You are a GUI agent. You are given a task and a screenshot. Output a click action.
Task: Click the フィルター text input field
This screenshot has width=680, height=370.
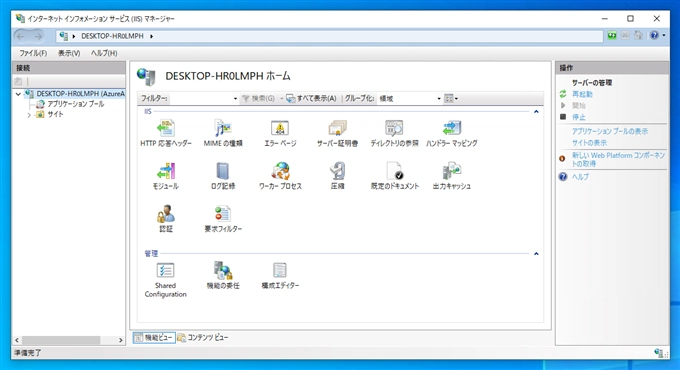200,98
